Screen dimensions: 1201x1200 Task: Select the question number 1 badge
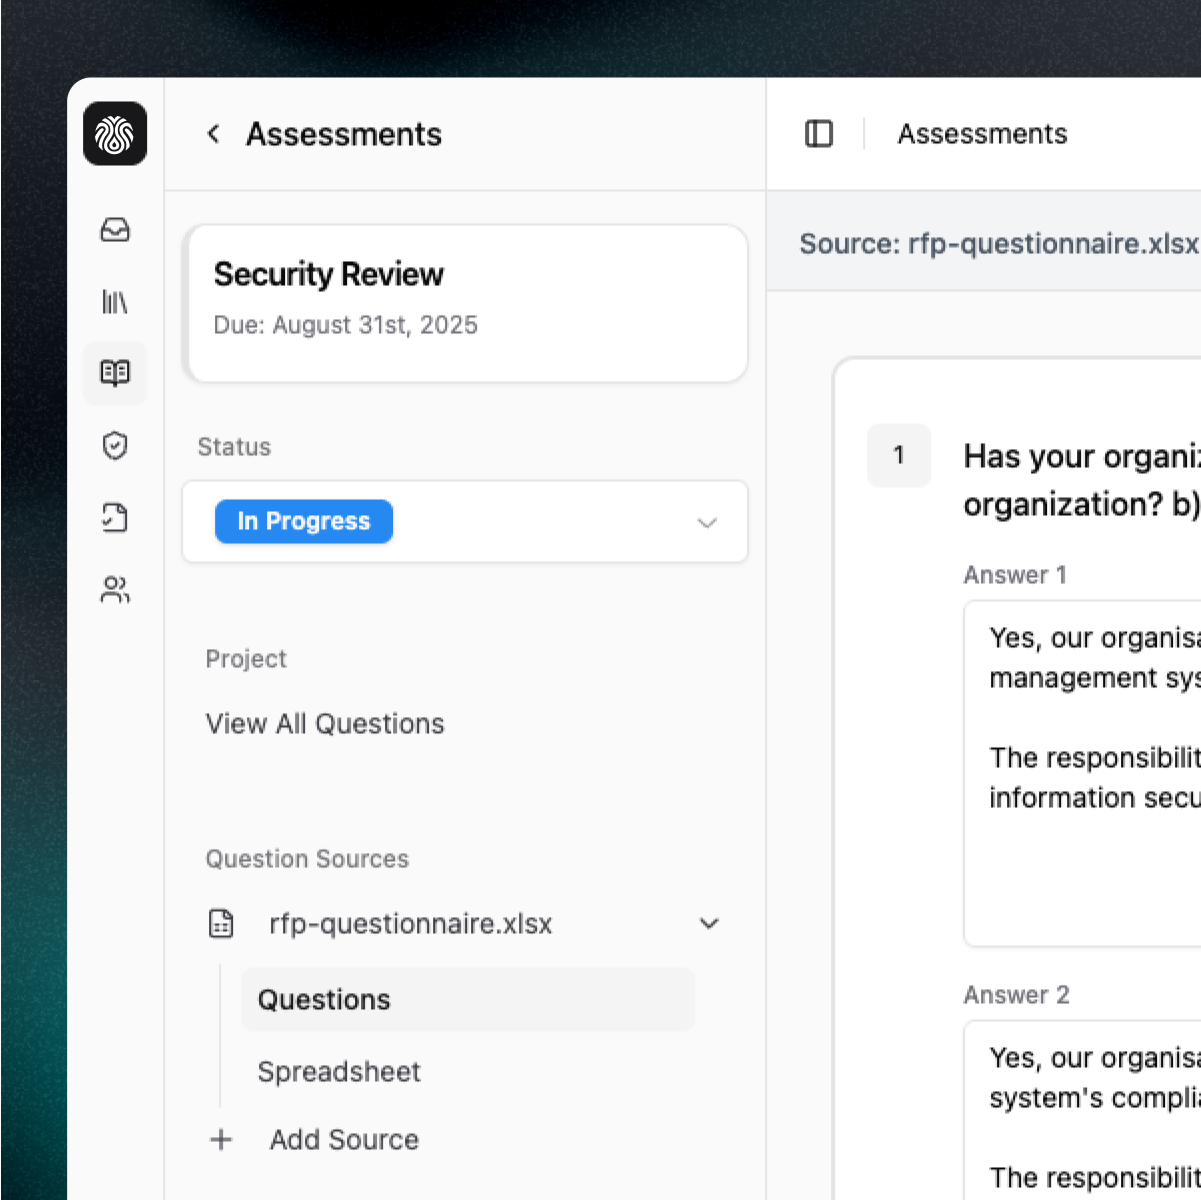[898, 455]
